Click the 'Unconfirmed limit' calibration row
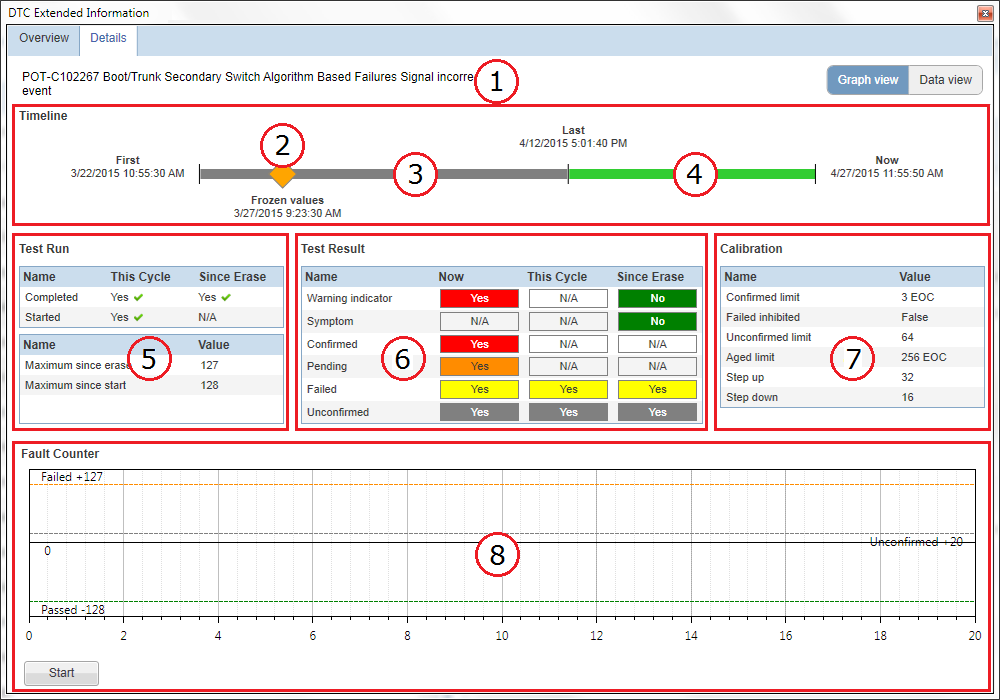The height and width of the screenshot is (700, 1000). point(853,337)
